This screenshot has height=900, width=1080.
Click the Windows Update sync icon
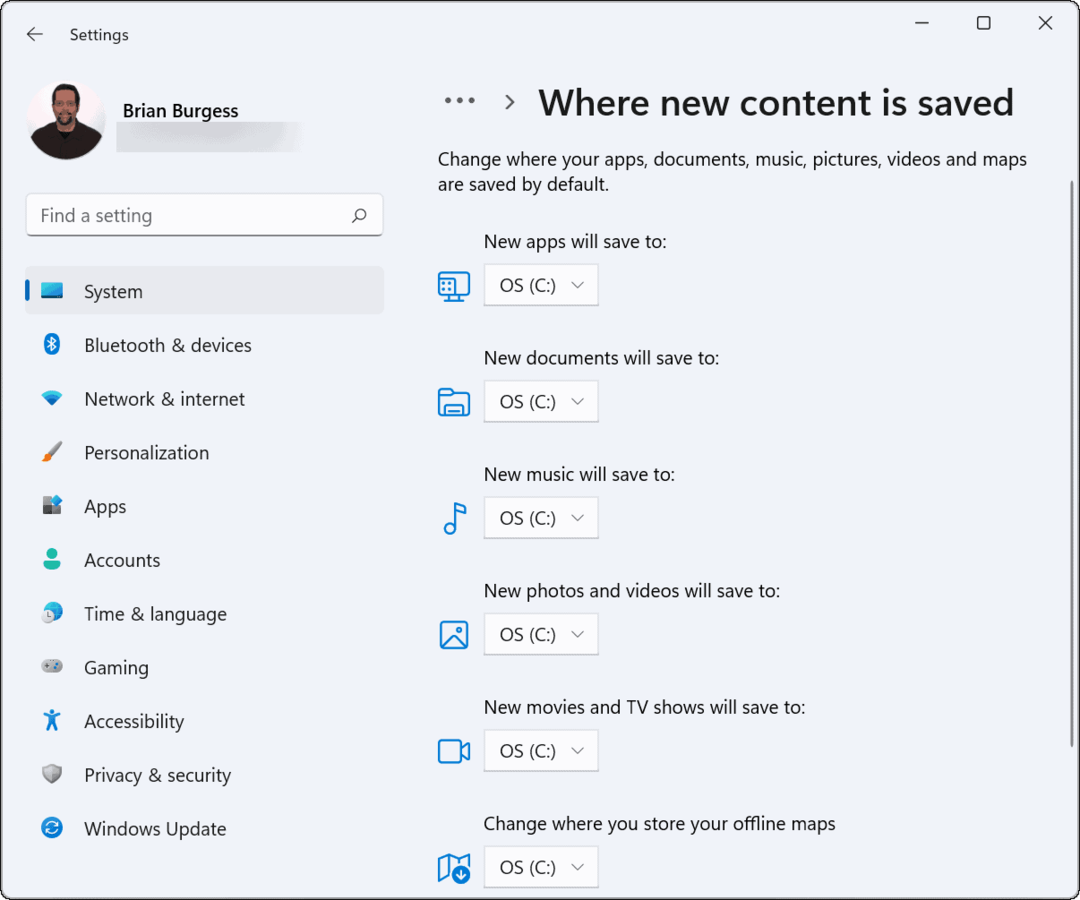click(x=52, y=828)
